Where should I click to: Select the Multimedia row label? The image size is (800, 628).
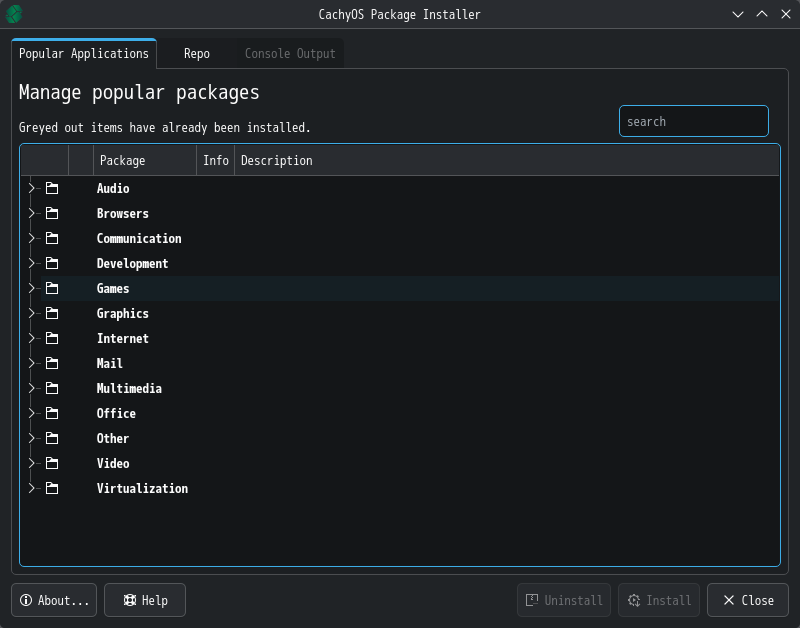(129, 389)
